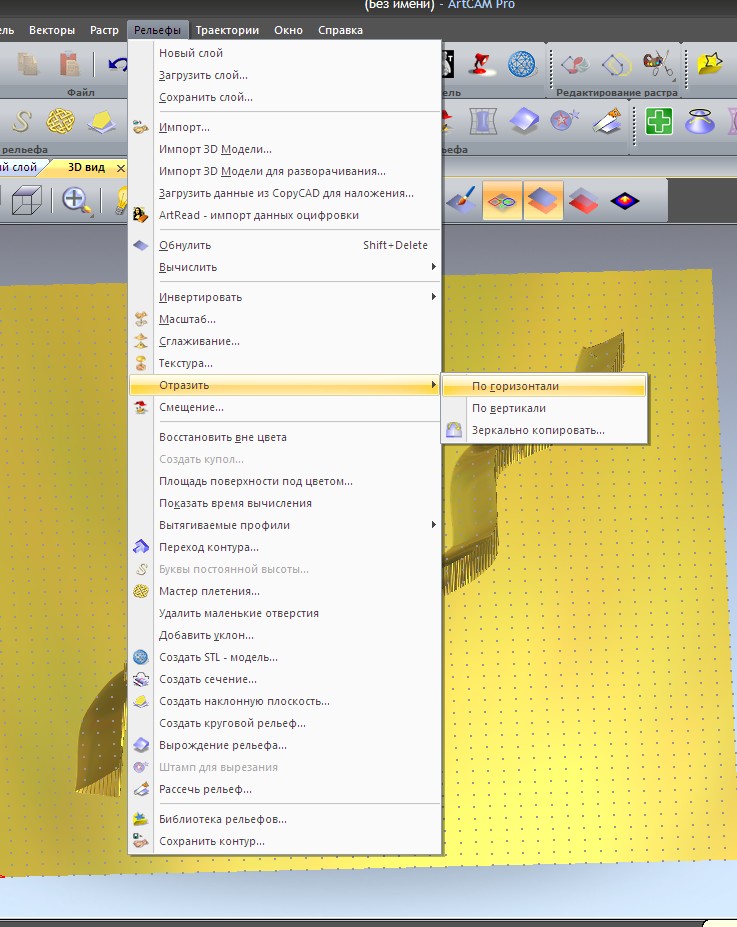Open Смещение... menu entry
Viewport: 737px width, 927px height.
(285, 407)
